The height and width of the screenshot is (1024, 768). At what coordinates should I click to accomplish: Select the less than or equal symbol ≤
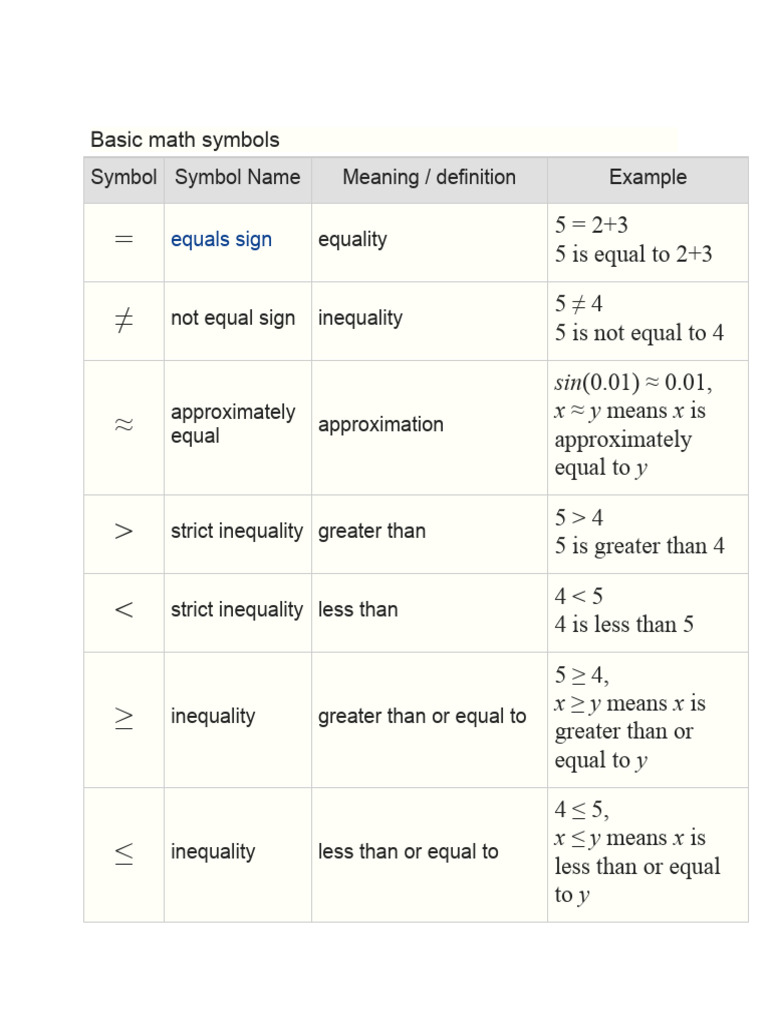tap(124, 853)
